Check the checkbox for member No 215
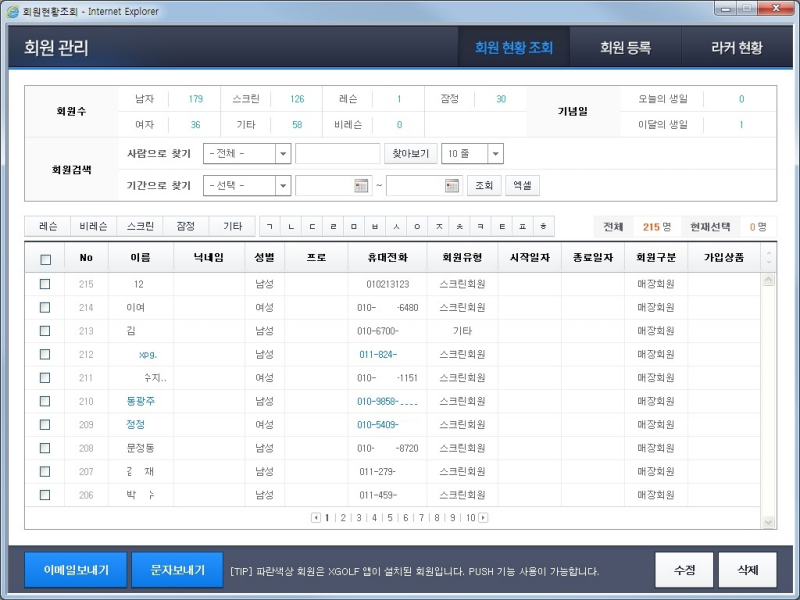Image resolution: width=800 pixels, height=600 pixels. [45, 284]
